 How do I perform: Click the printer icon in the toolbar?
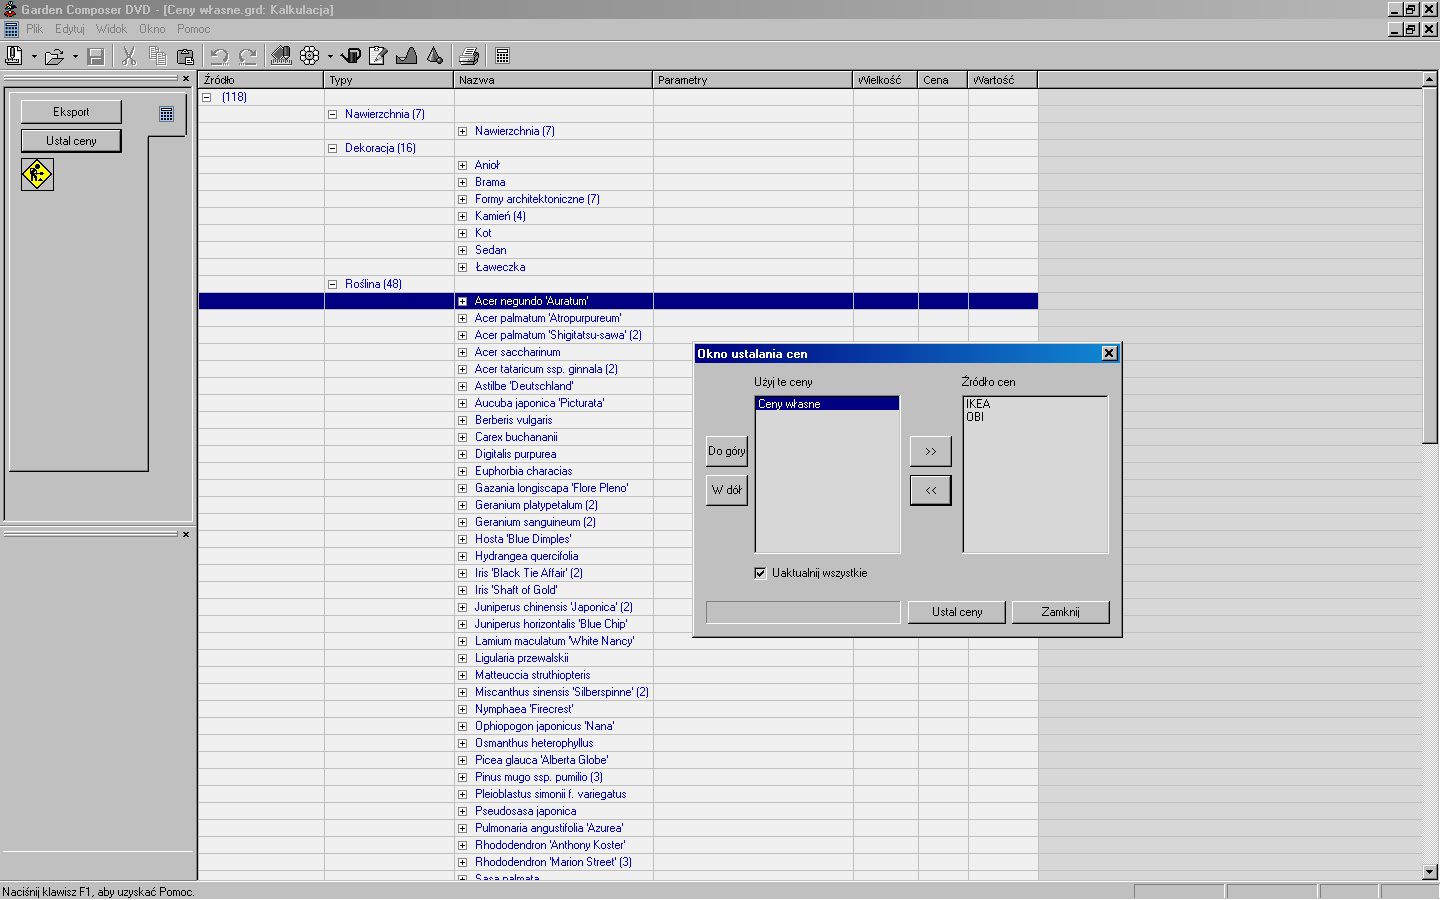click(468, 56)
